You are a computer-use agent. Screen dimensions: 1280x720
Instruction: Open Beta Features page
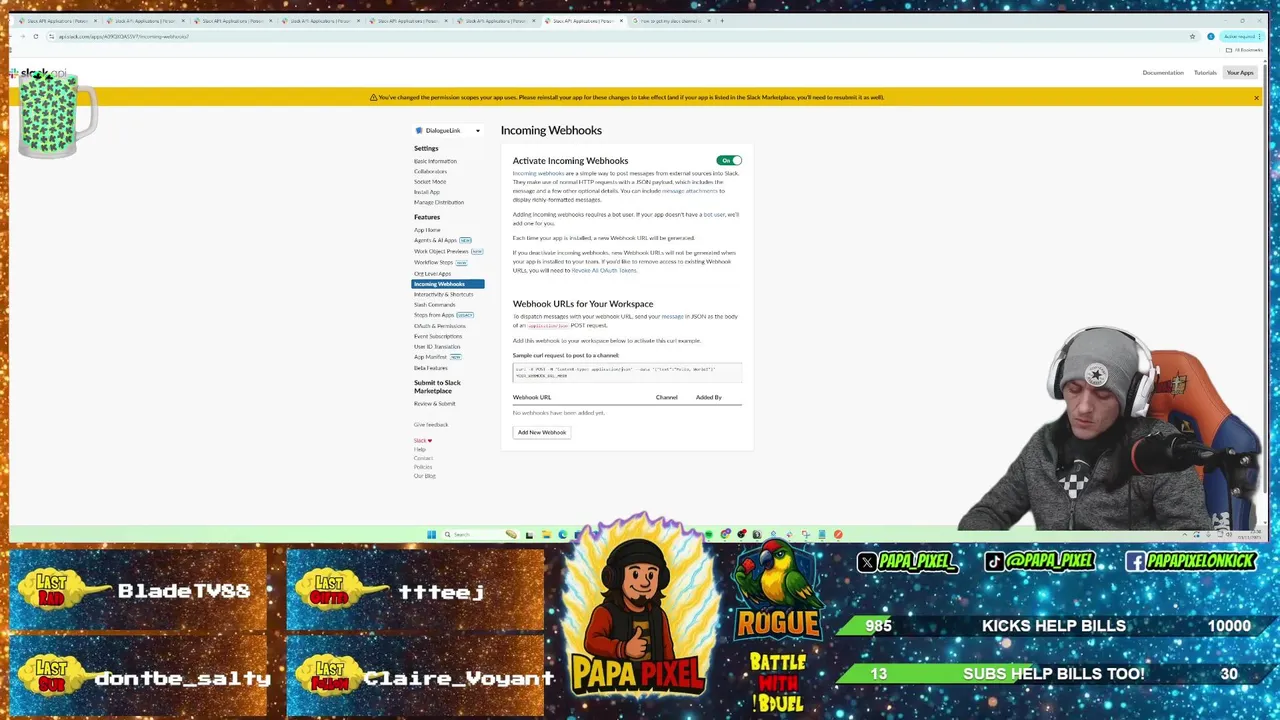[431, 368]
